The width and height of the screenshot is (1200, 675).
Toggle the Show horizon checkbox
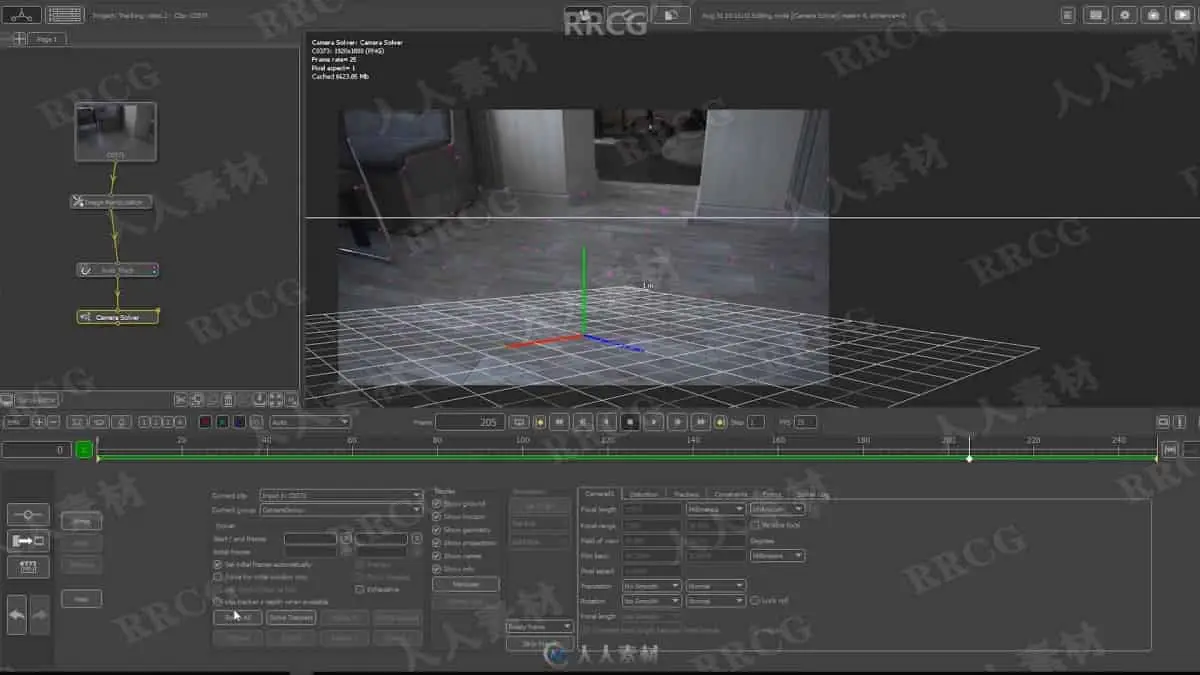437,517
